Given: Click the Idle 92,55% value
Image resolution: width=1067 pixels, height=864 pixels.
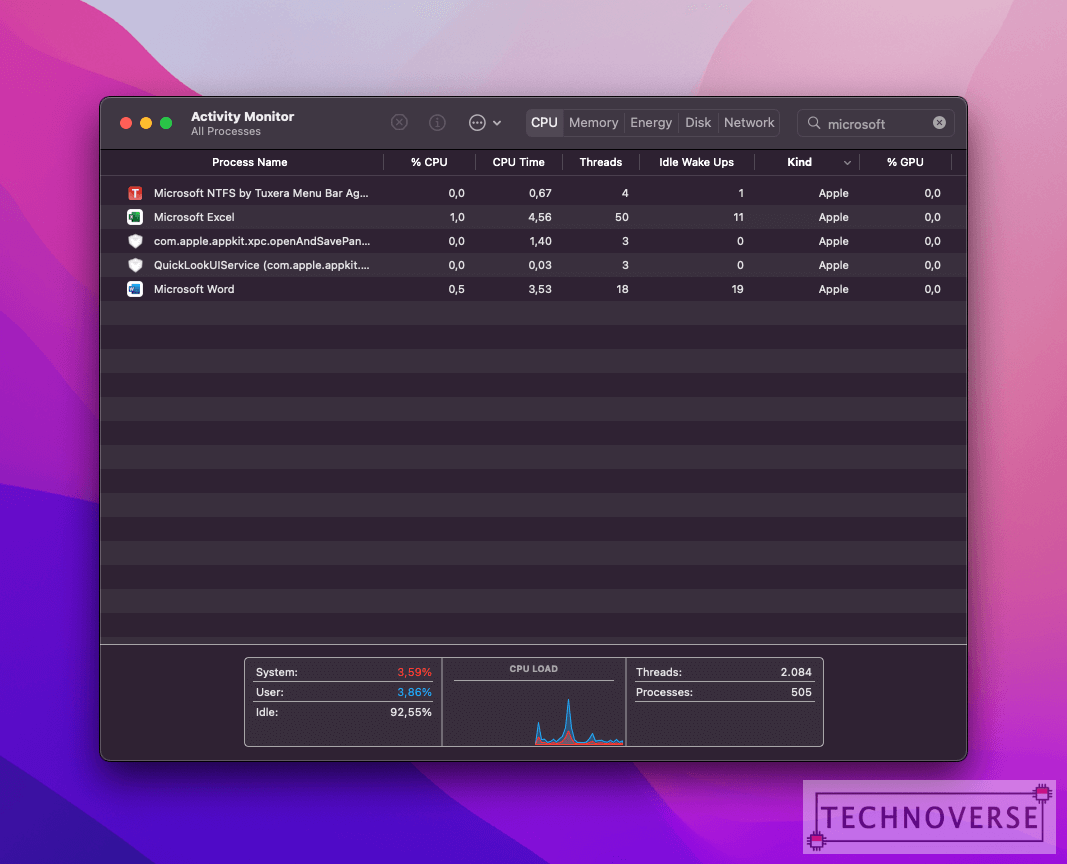Looking at the screenshot, I should 411,712.
